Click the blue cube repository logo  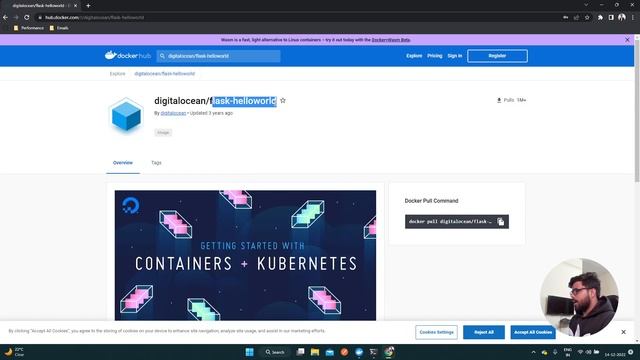tap(126, 116)
